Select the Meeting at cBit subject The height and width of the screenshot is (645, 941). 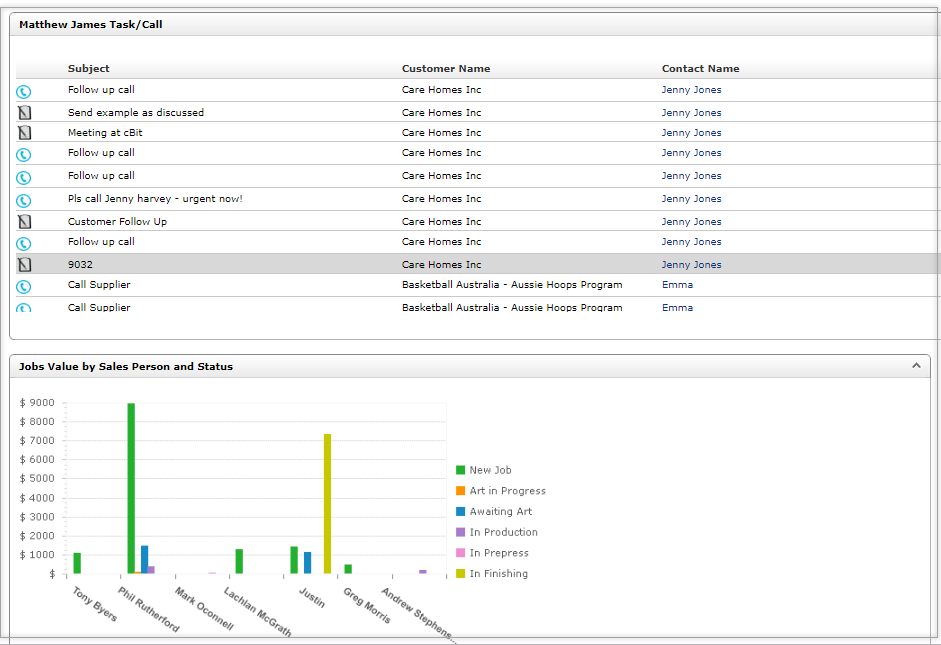(105, 133)
